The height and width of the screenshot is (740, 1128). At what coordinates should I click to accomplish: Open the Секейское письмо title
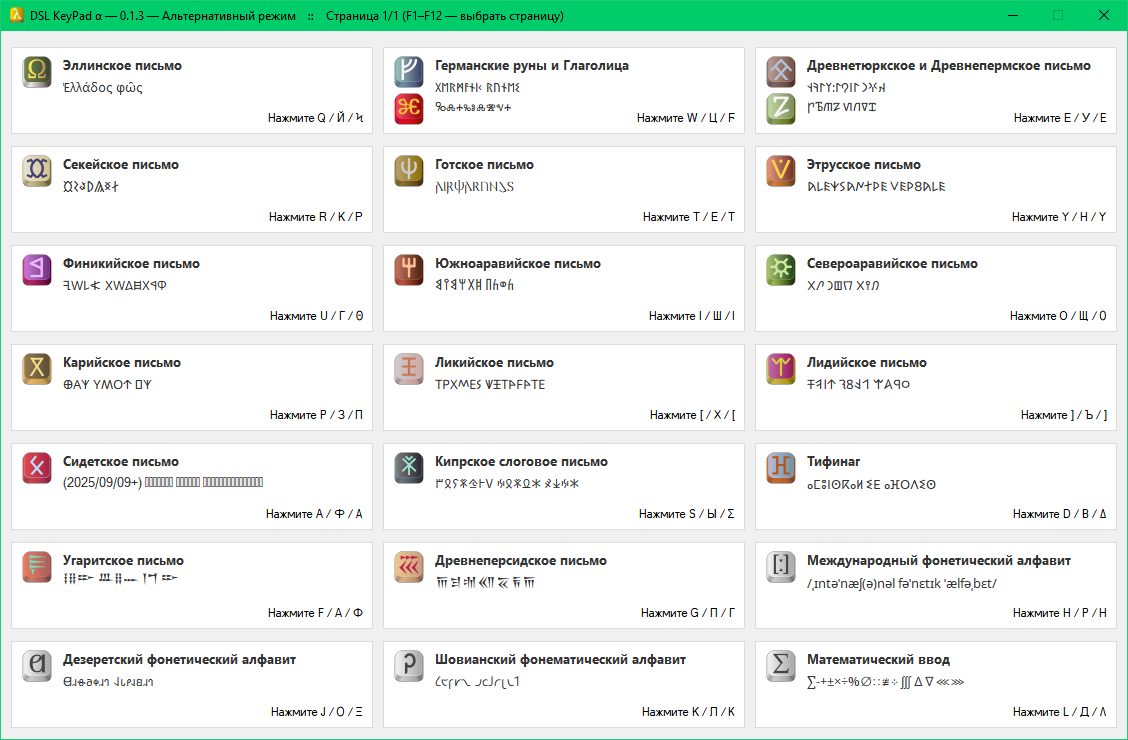click(120, 165)
